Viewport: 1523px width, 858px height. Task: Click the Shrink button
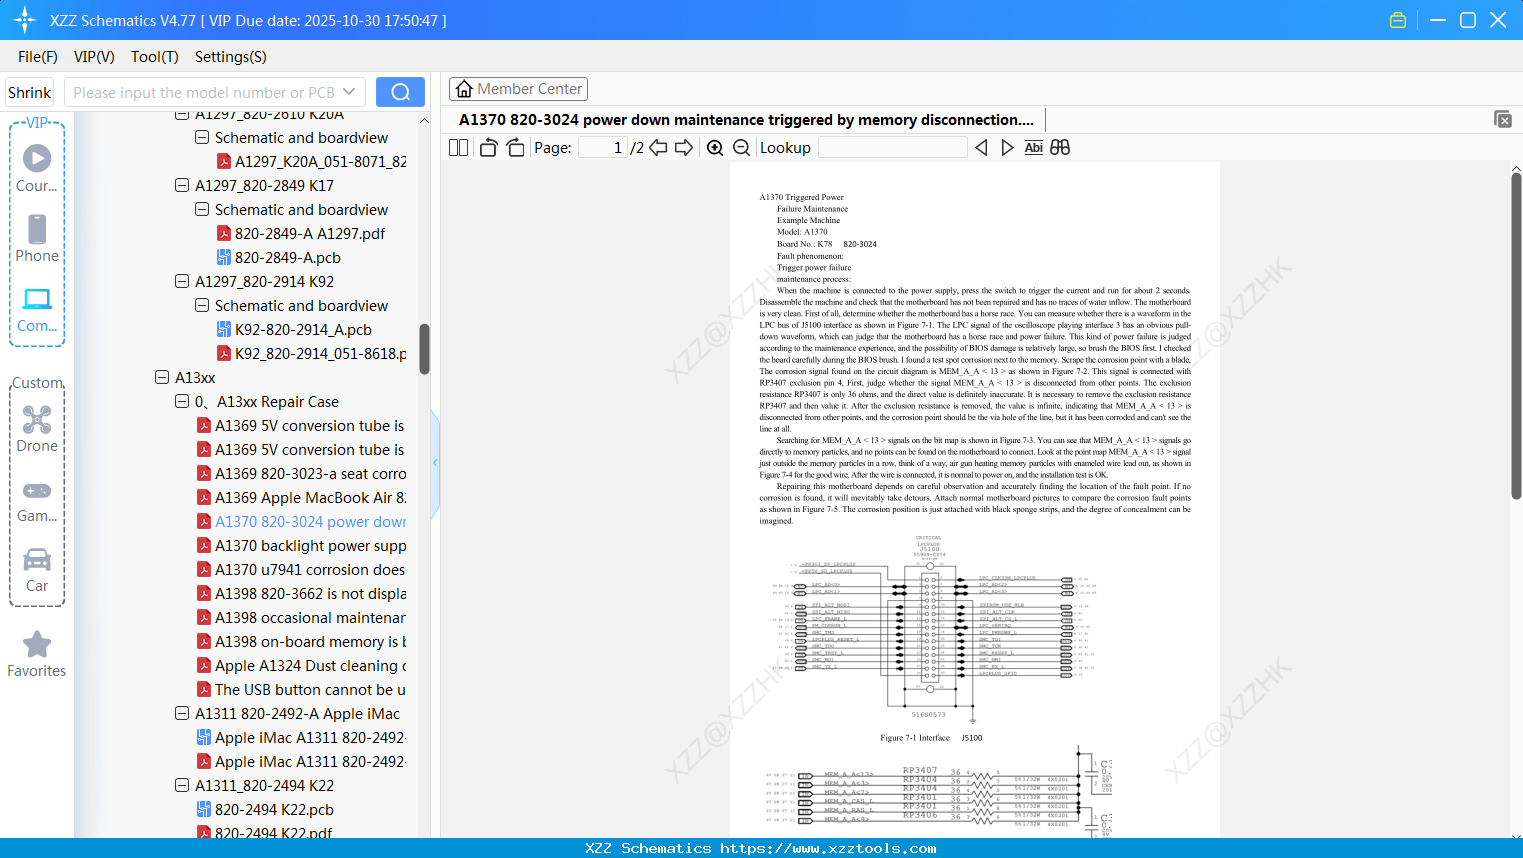click(x=30, y=92)
